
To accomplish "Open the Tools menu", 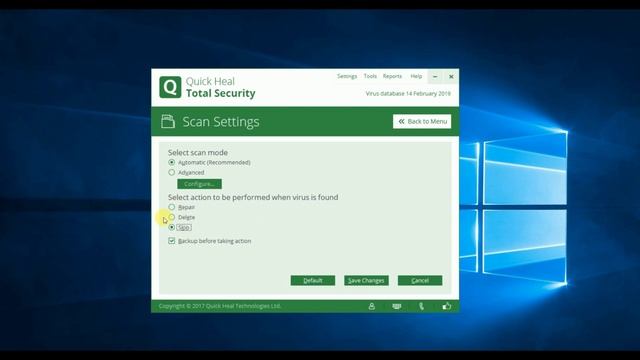I will 370,76.
